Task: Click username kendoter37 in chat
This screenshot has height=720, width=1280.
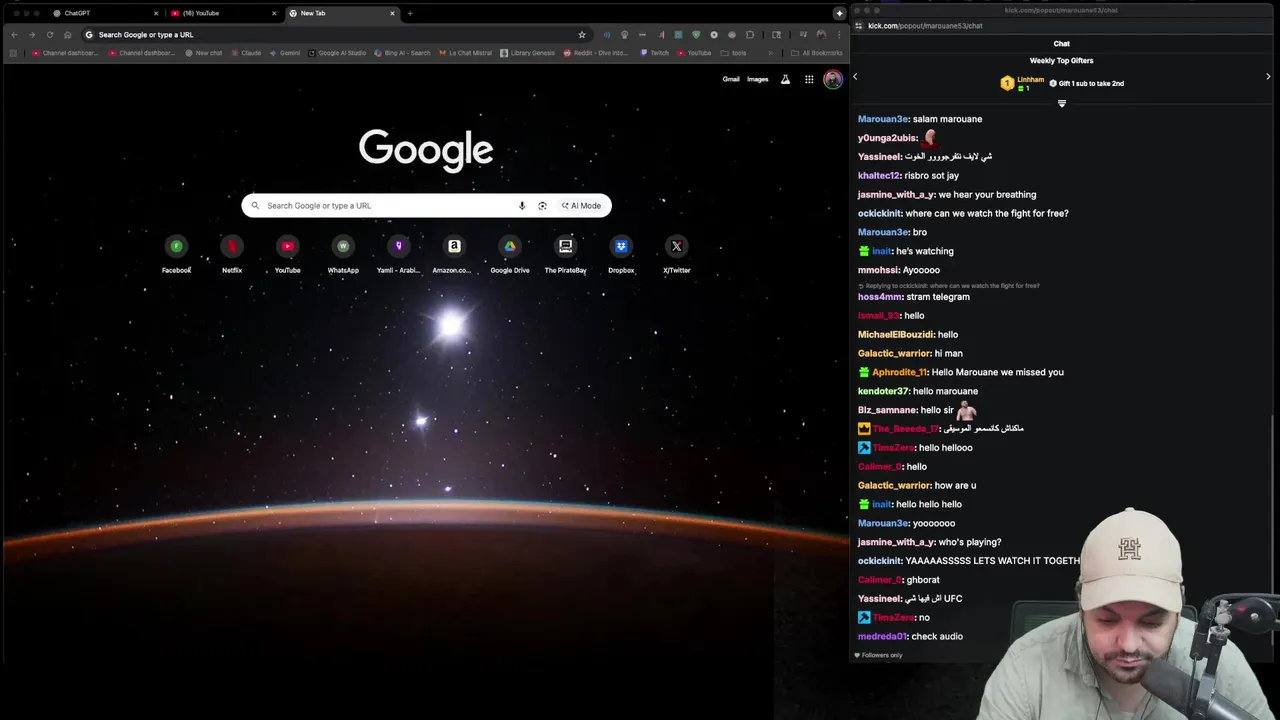Action: 883,391
